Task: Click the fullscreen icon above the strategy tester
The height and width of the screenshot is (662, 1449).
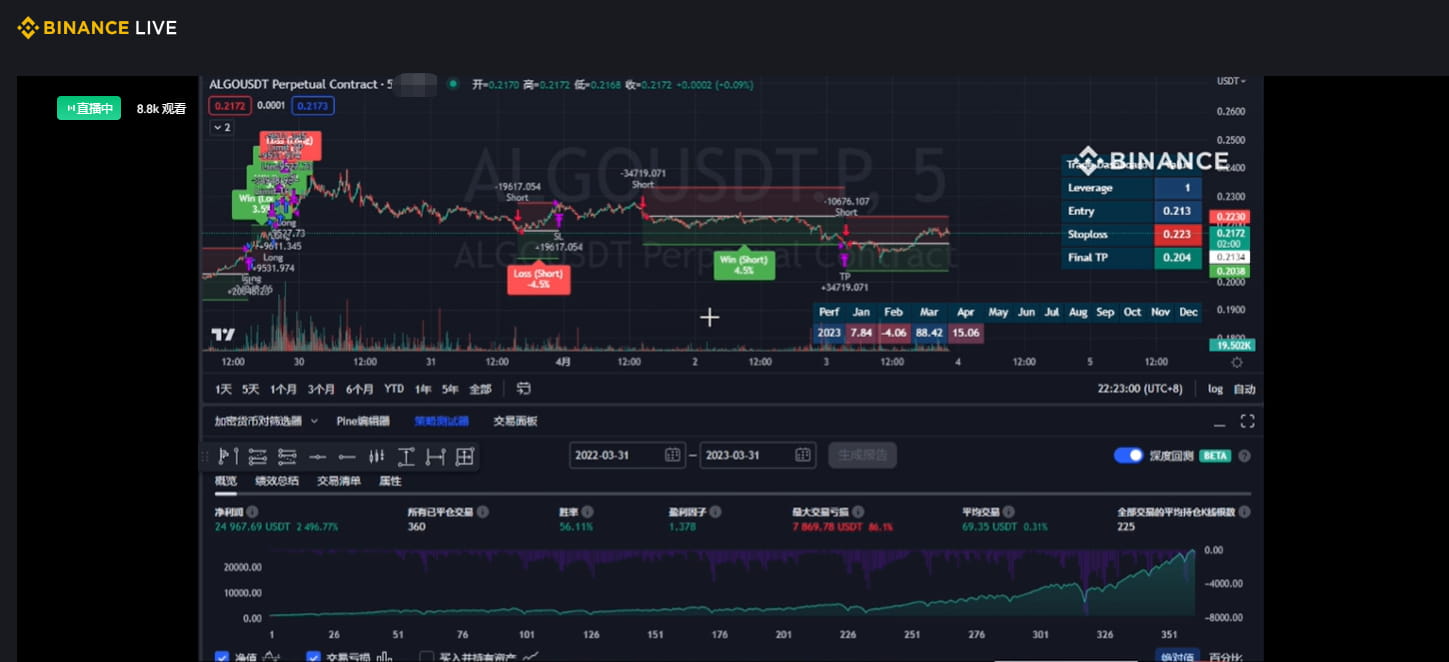Action: (x=1247, y=421)
